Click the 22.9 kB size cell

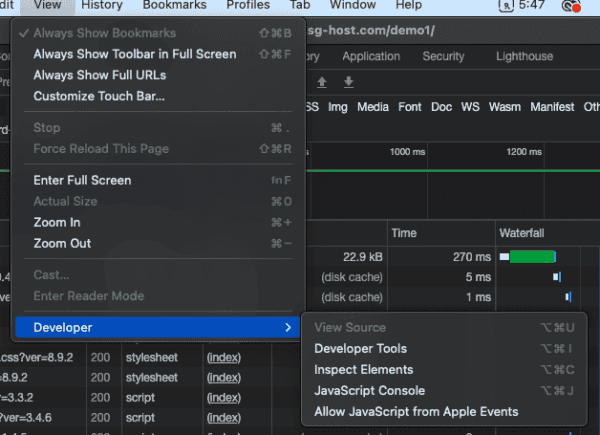point(362,257)
